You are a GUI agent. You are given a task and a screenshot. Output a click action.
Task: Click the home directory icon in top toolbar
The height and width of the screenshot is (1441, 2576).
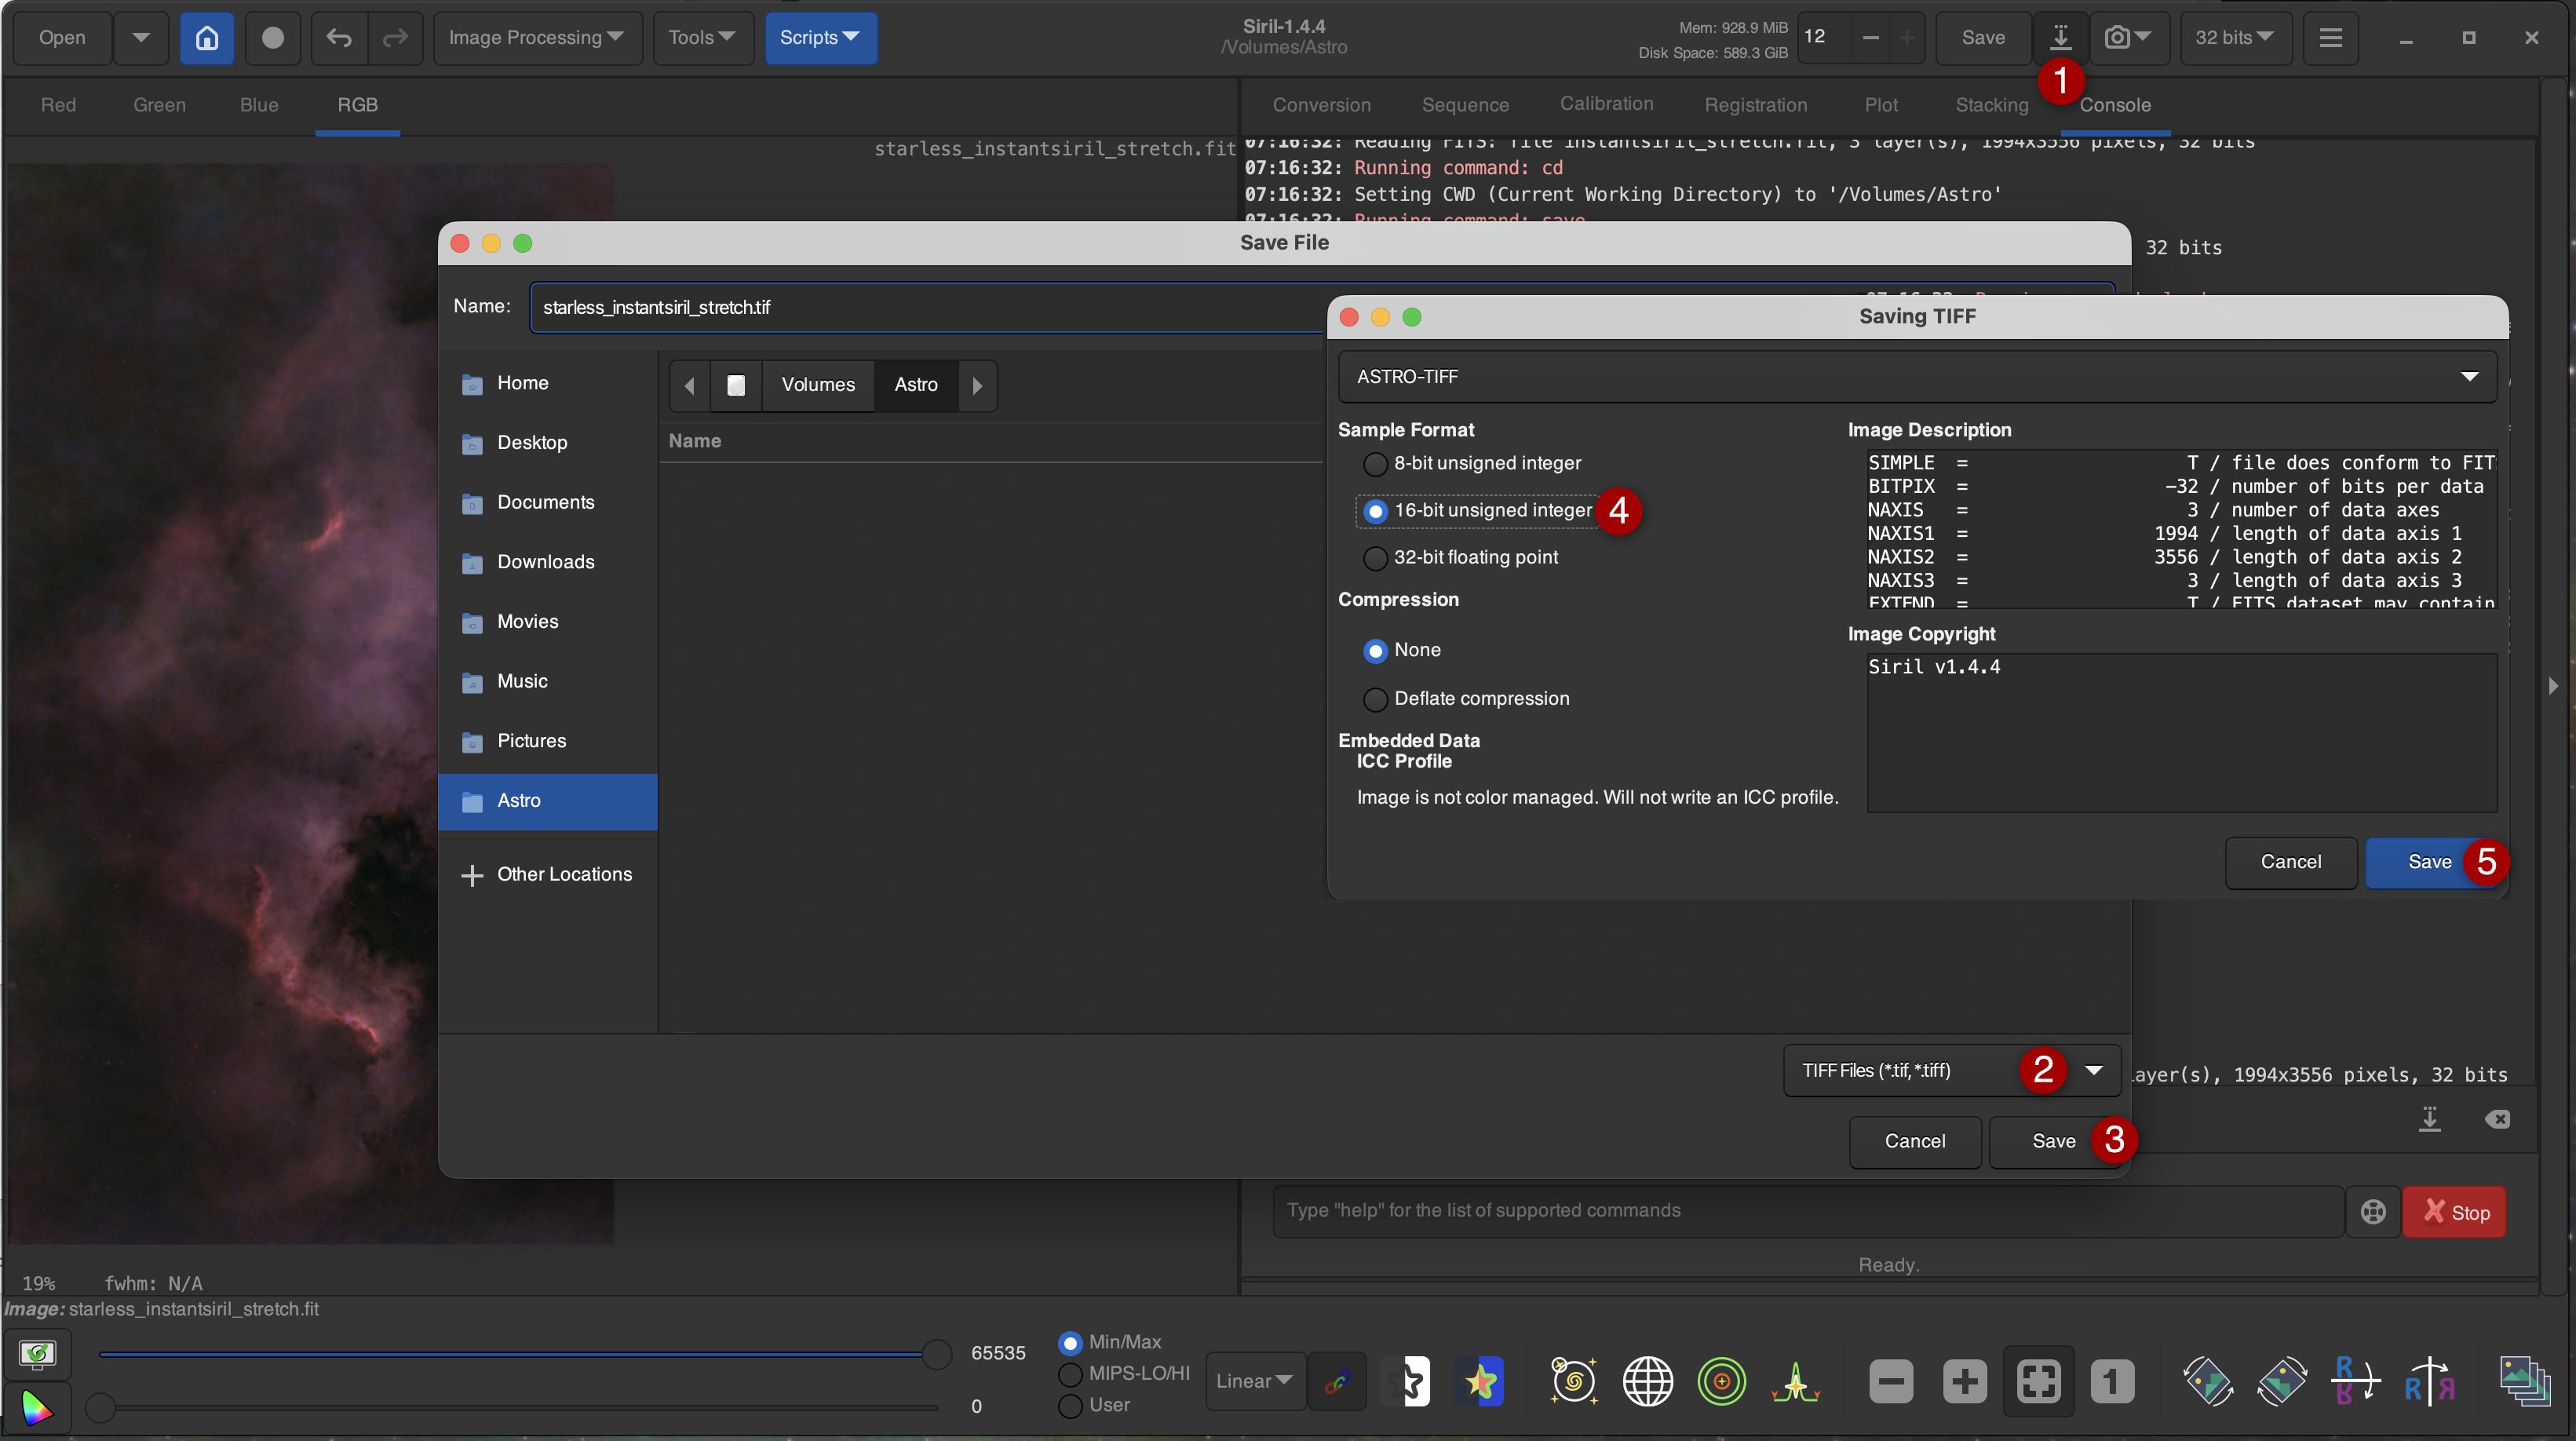[207, 38]
